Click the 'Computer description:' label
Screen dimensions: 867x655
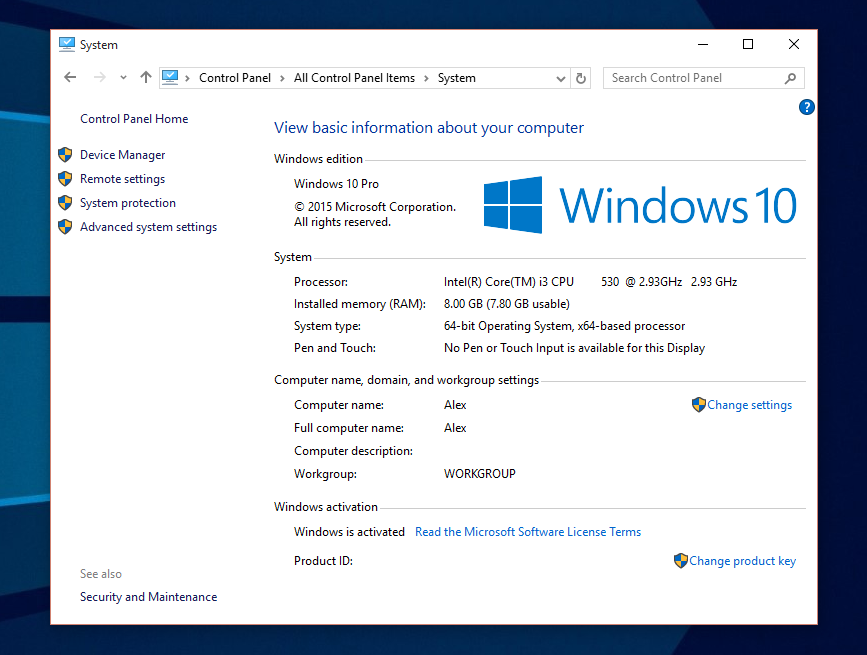tap(353, 451)
